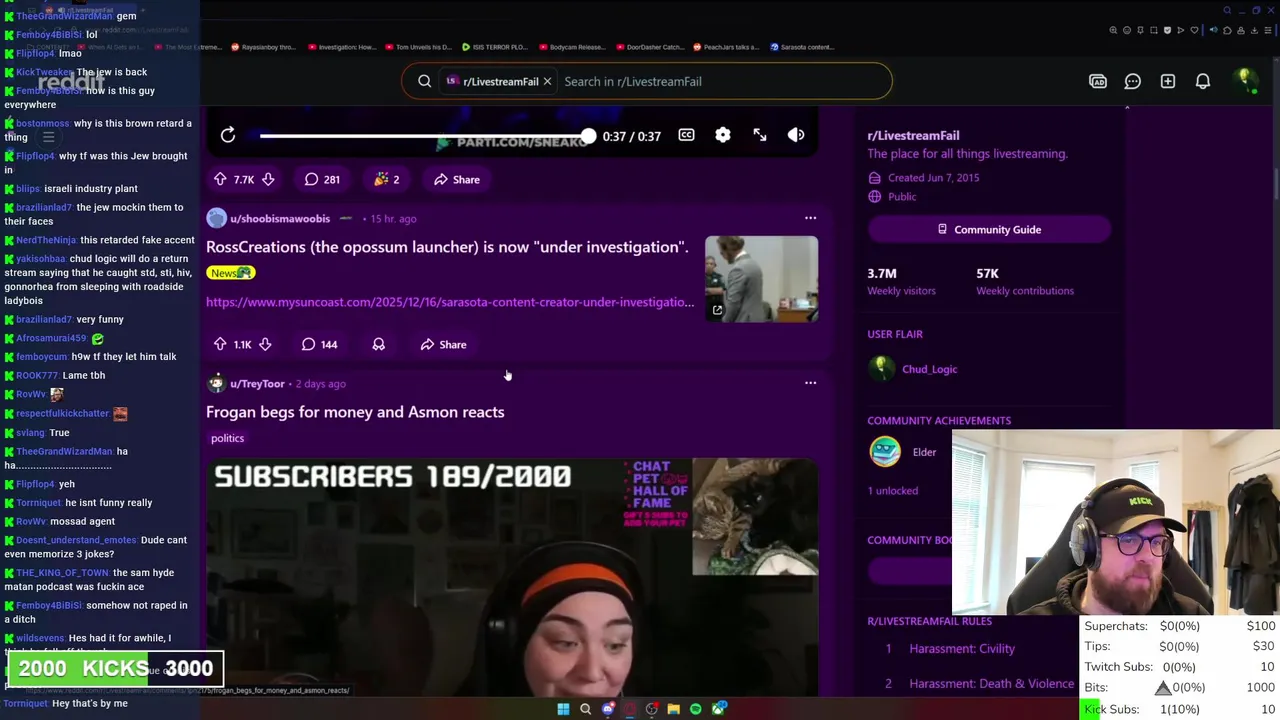The width and height of the screenshot is (1280, 720).
Task: Click the Advertise icon in the Reddit header
Action: tap(1098, 81)
